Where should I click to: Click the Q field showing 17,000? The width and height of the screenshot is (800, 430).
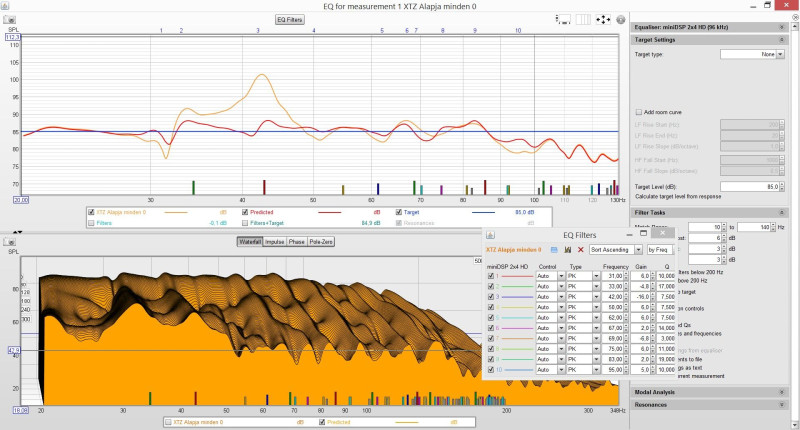pyautogui.click(x=666, y=286)
